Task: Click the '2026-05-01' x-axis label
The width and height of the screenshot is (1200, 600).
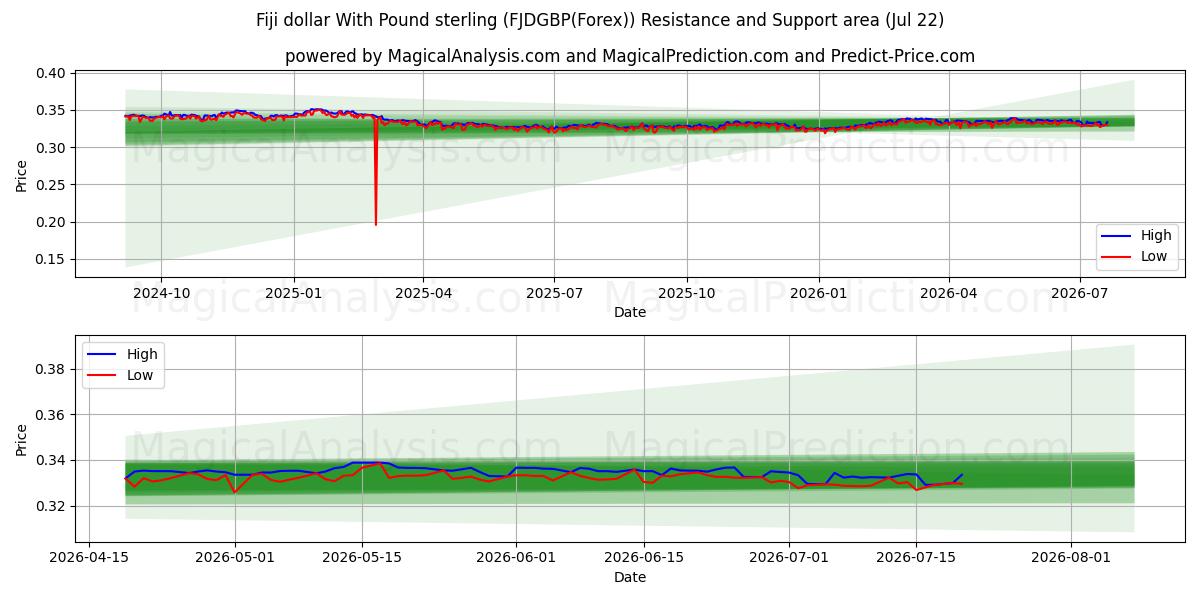Action: tap(235, 559)
